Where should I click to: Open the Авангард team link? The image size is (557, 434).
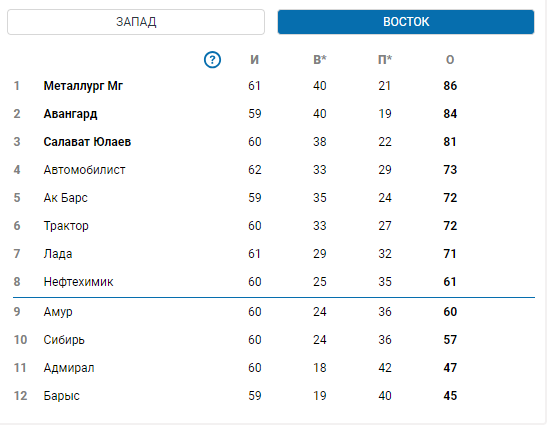tap(70, 114)
